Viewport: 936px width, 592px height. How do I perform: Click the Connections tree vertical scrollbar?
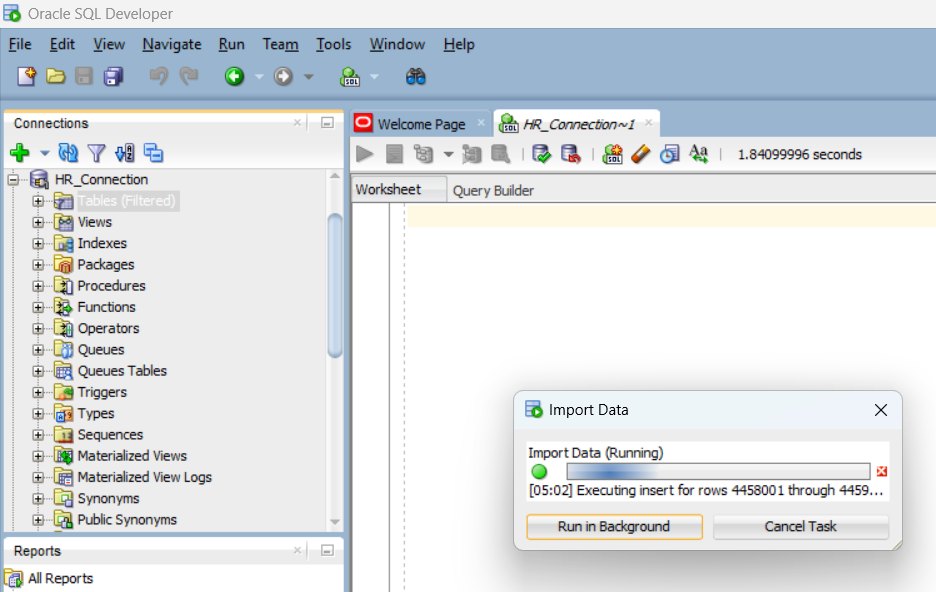[x=335, y=285]
